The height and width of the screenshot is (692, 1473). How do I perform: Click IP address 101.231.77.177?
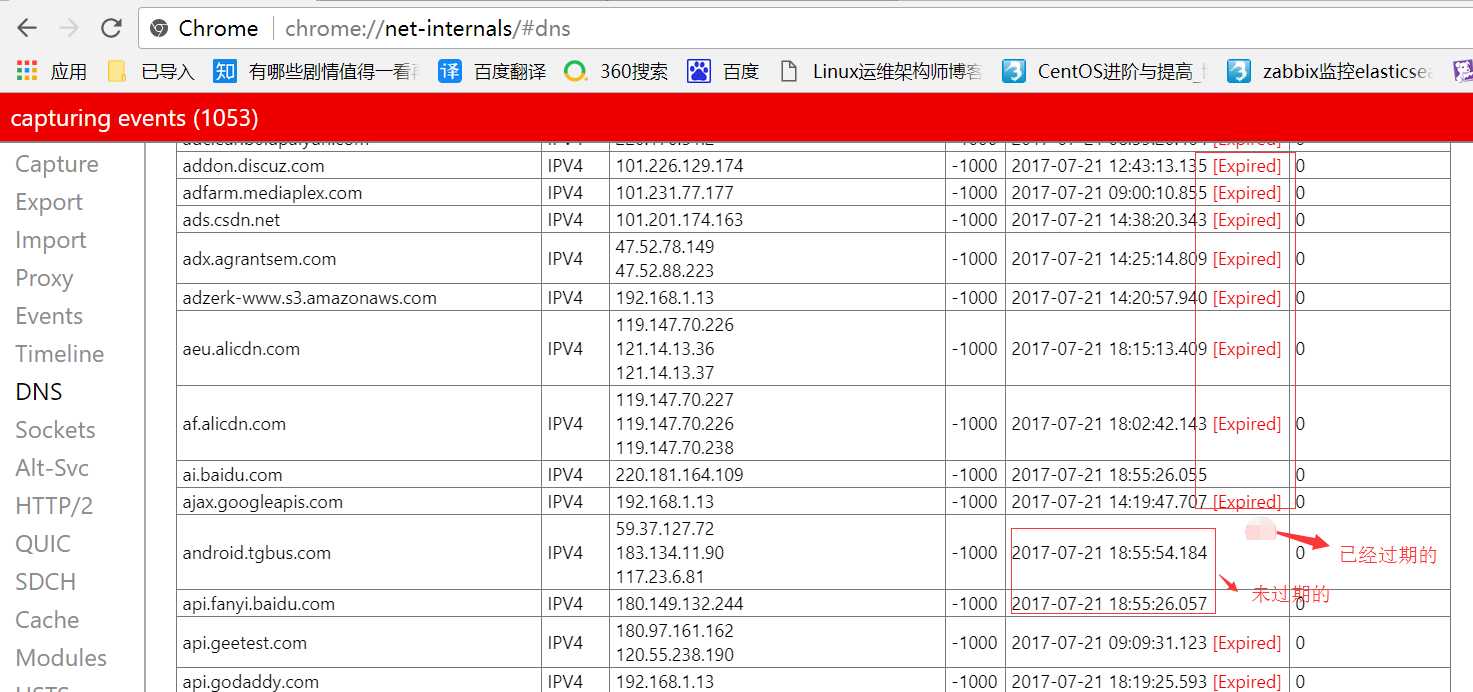click(x=675, y=193)
